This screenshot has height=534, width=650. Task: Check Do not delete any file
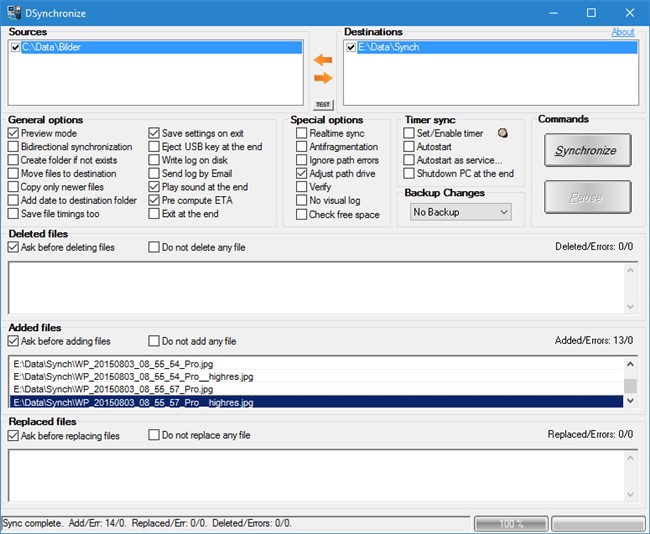pyautogui.click(x=154, y=247)
